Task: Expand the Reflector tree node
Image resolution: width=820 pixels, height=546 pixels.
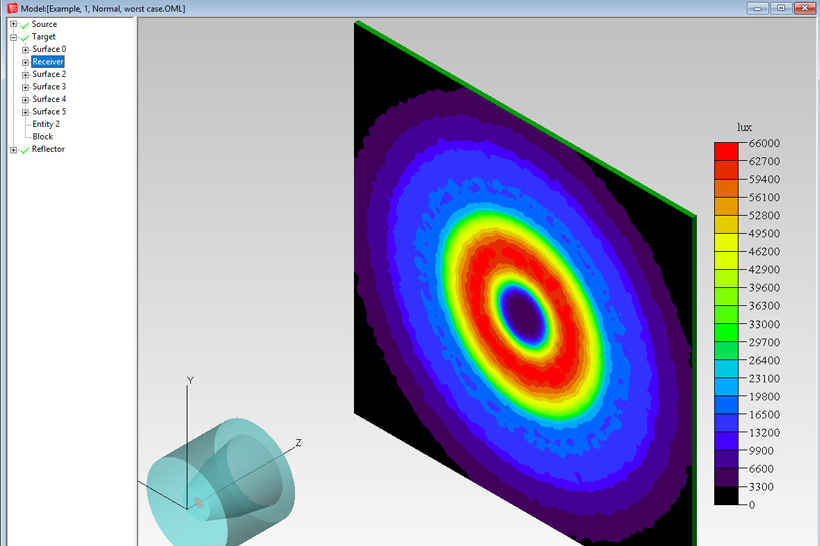Action: tap(13, 150)
